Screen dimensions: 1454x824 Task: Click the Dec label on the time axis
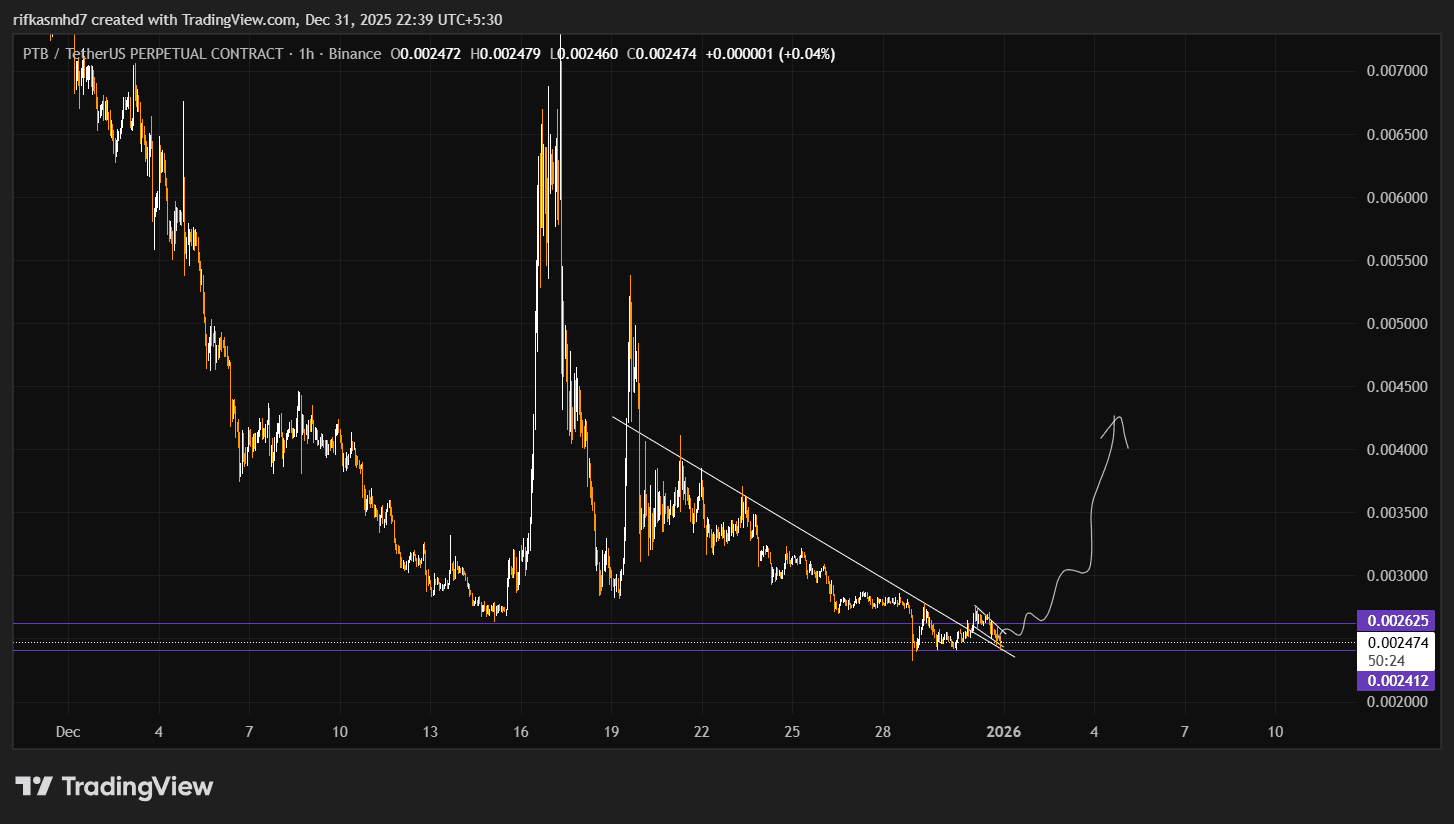68,732
